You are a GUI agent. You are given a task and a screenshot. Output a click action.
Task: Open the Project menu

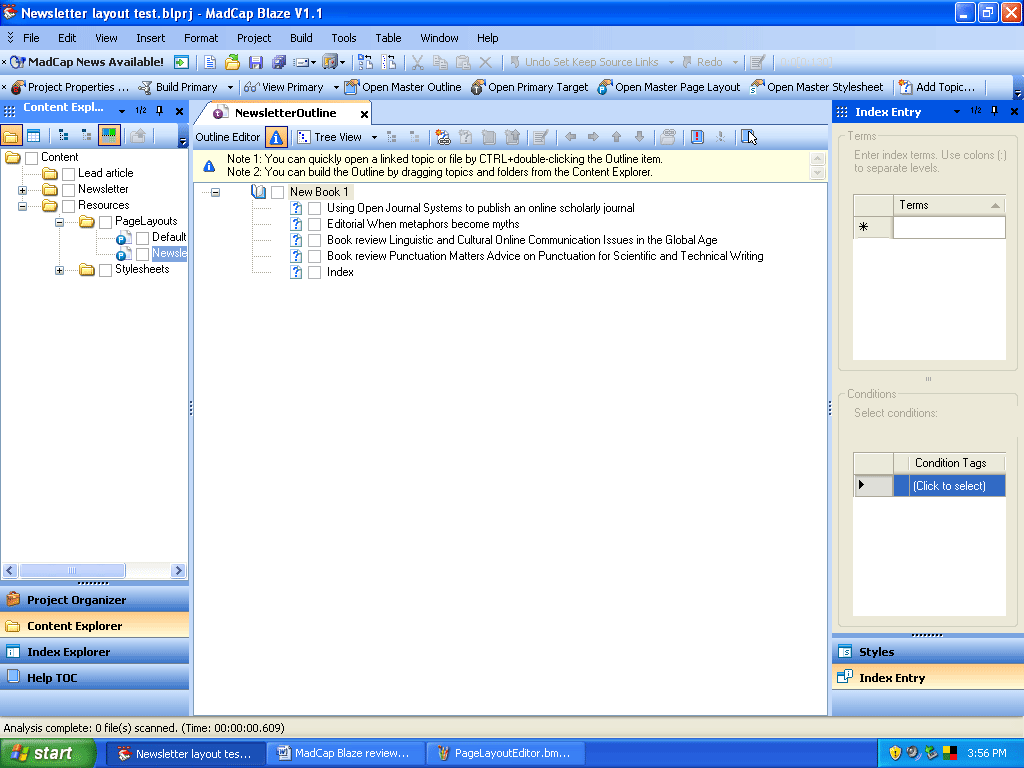[253, 38]
